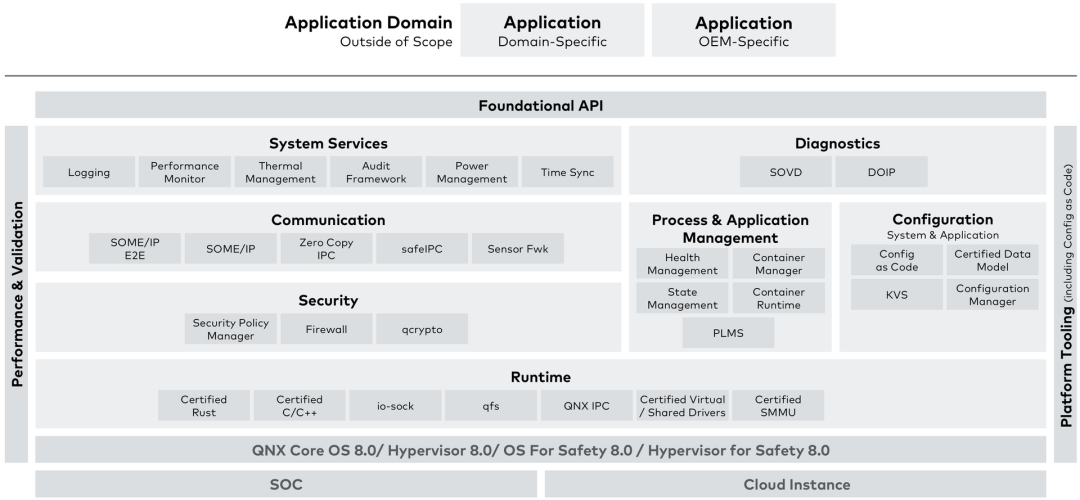Click the Application OEM-Specific box
This screenshot has width=1080, height=500.
coord(744,30)
